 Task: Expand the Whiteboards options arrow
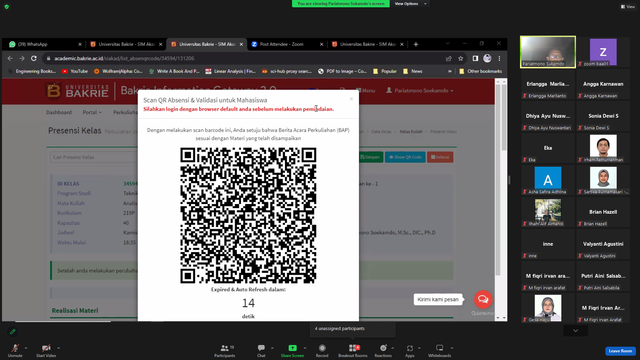click(452, 348)
